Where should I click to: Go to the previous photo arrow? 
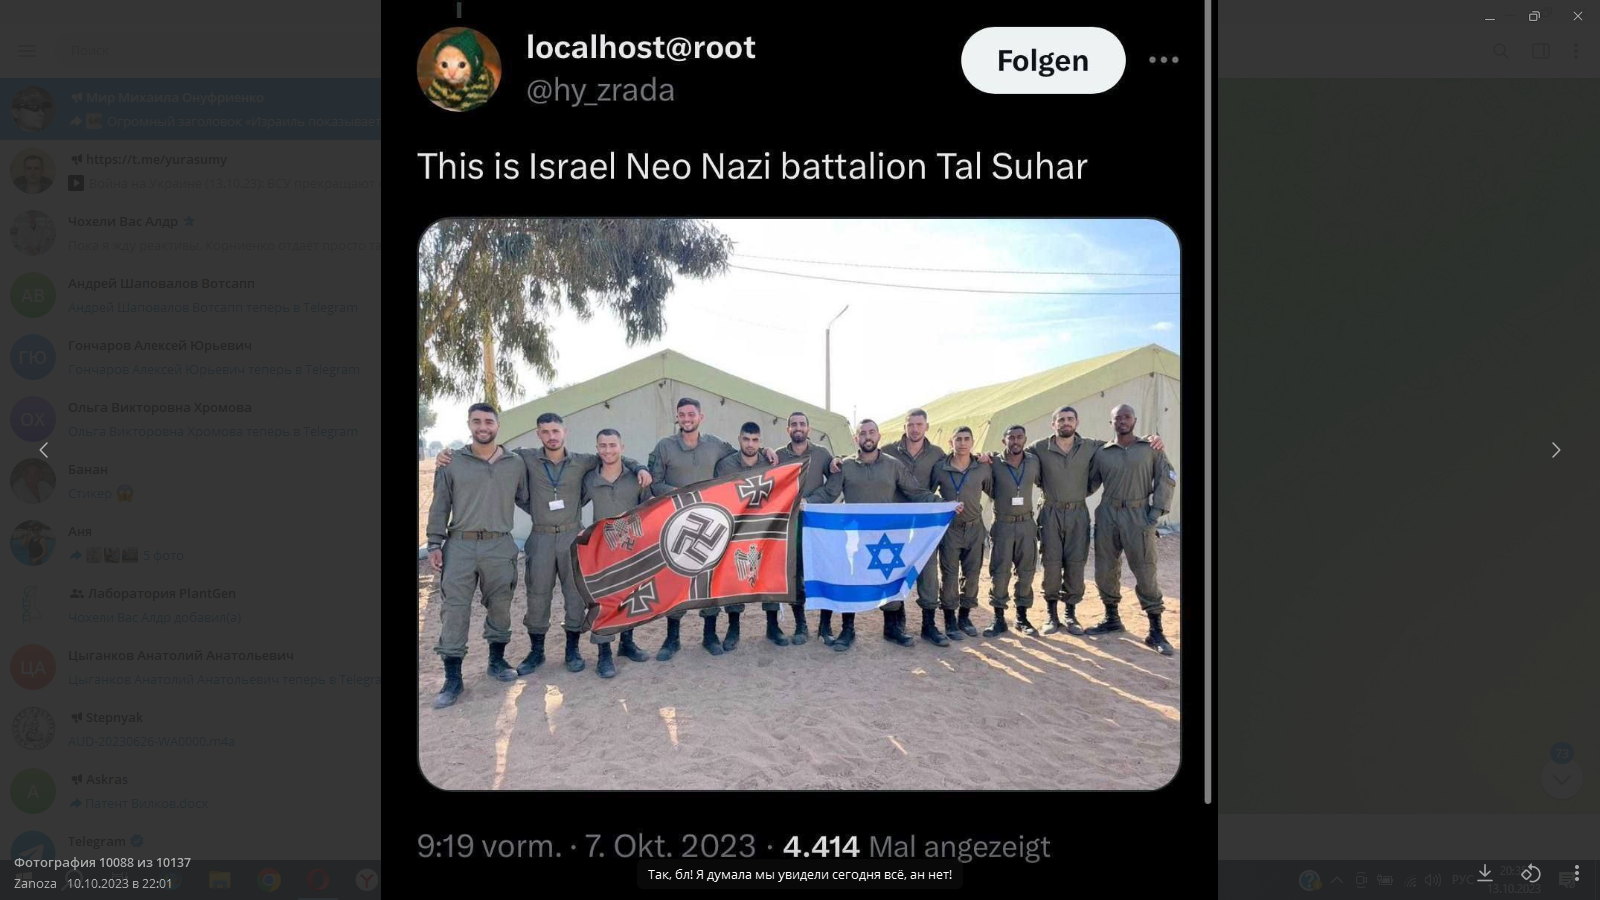click(x=43, y=450)
